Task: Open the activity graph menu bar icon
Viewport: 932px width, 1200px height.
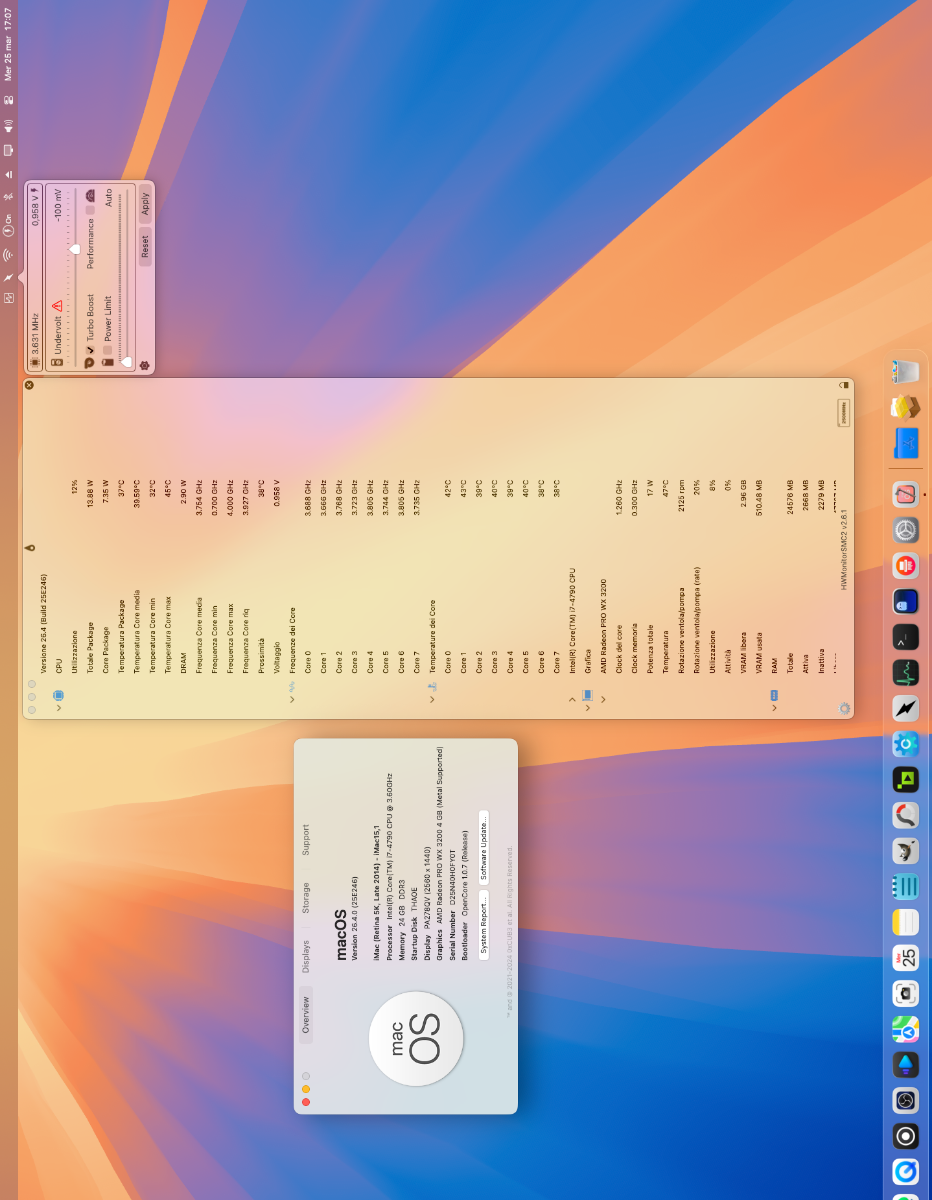Action: pos(8,298)
